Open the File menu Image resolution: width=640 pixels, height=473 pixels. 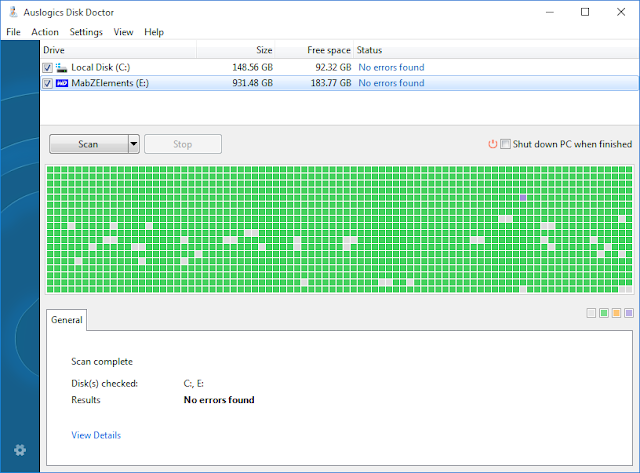click(13, 32)
